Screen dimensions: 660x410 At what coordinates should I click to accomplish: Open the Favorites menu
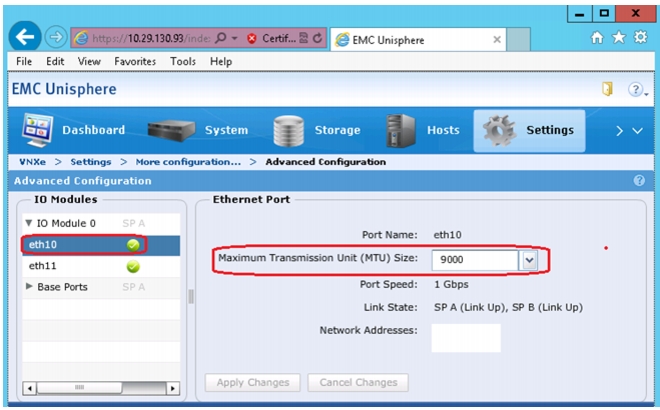(x=135, y=61)
